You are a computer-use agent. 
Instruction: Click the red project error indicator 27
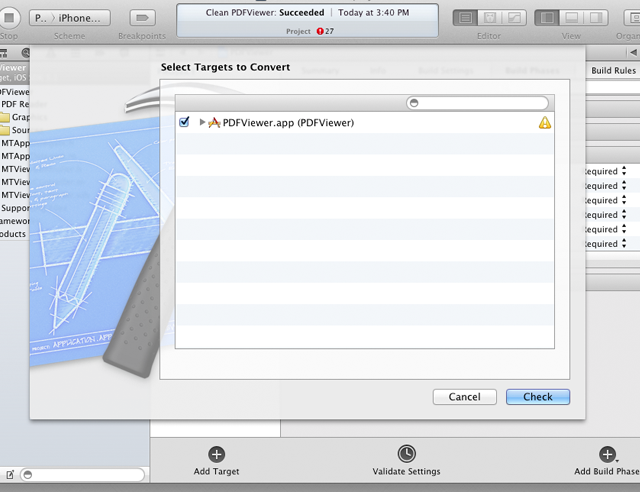(x=325, y=31)
